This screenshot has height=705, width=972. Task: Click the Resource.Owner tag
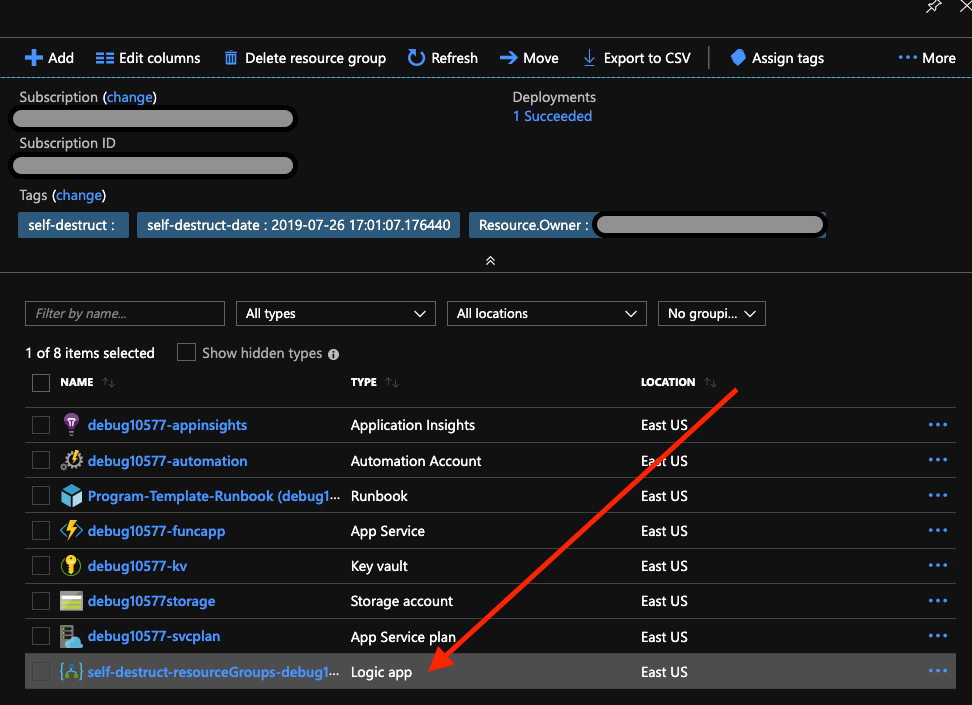(x=647, y=225)
